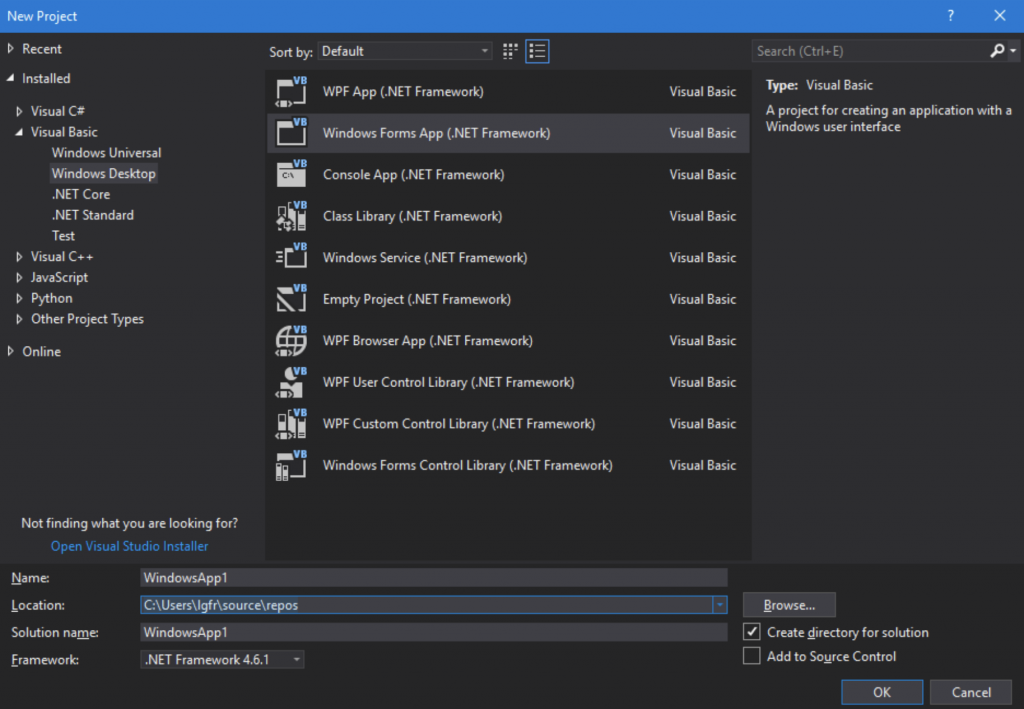Switch to small icons view
The height and width of the screenshot is (709, 1024).
(509, 50)
